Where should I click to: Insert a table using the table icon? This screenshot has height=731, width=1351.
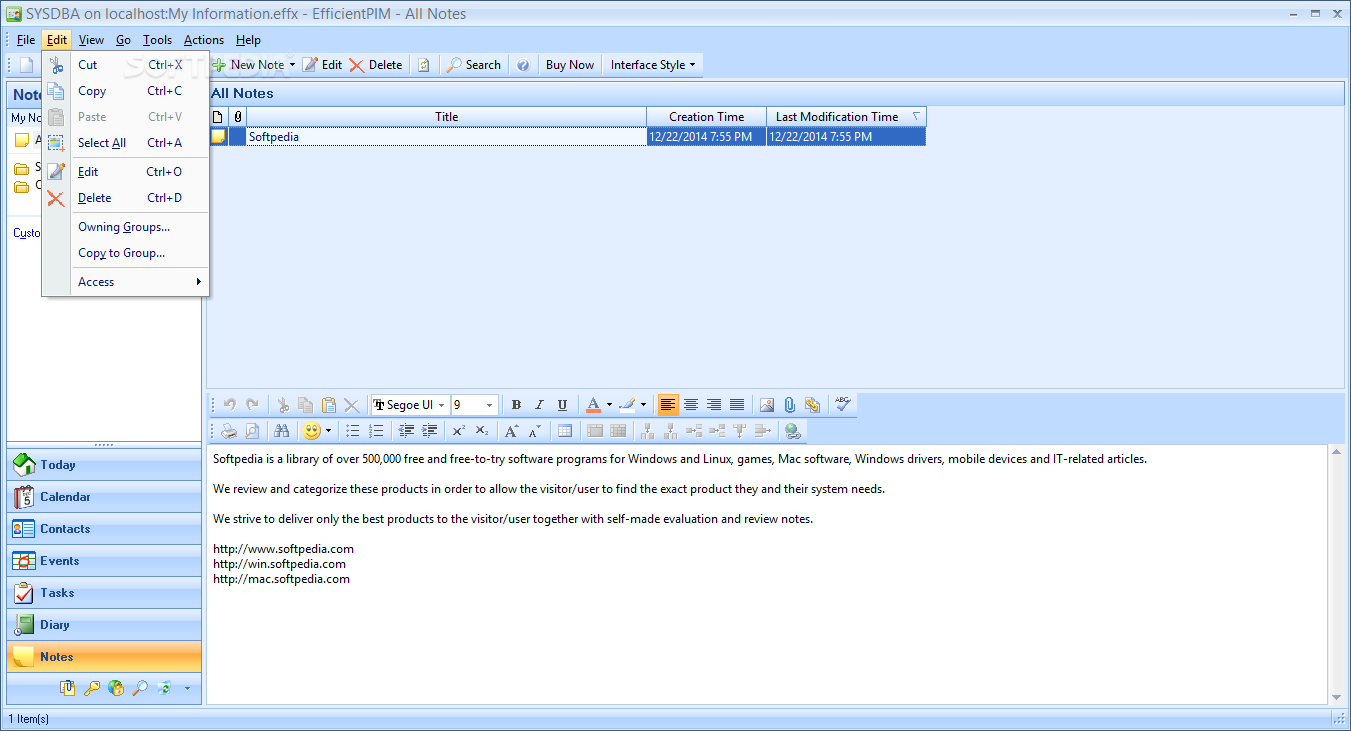pos(565,431)
